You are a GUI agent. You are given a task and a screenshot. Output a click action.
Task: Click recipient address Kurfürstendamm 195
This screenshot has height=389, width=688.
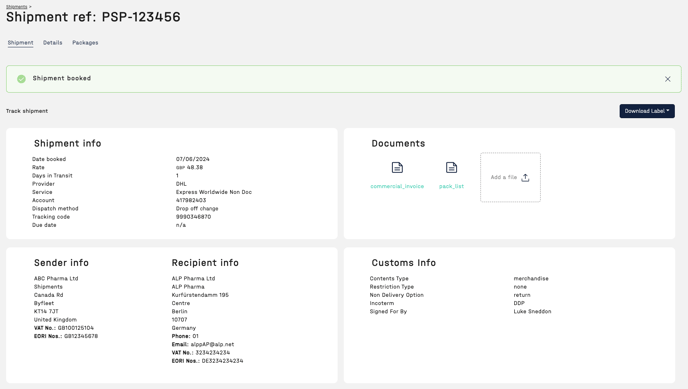200,295
